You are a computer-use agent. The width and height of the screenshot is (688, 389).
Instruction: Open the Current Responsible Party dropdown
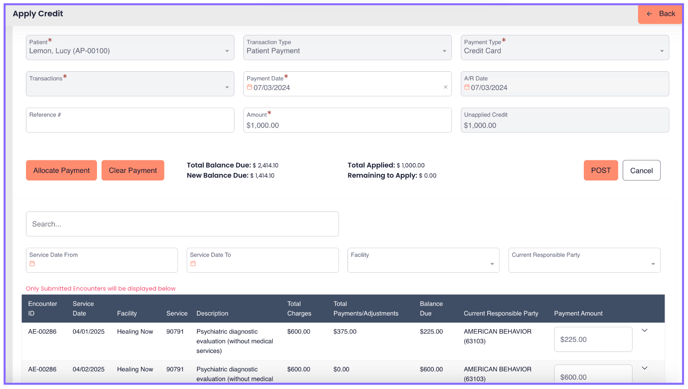[x=584, y=260]
